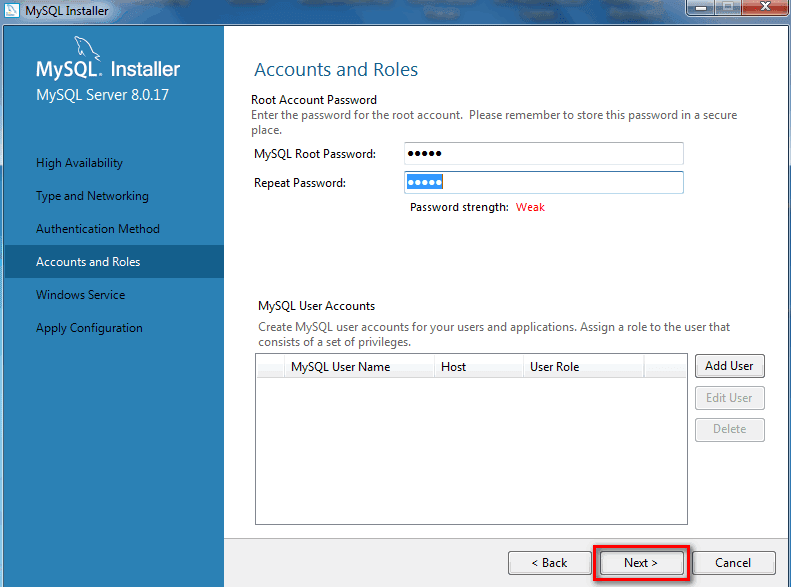Image resolution: width=791 pixels, height=587 pixels.
Task: Minimize the MySQL Installer window
Action: 701,7
